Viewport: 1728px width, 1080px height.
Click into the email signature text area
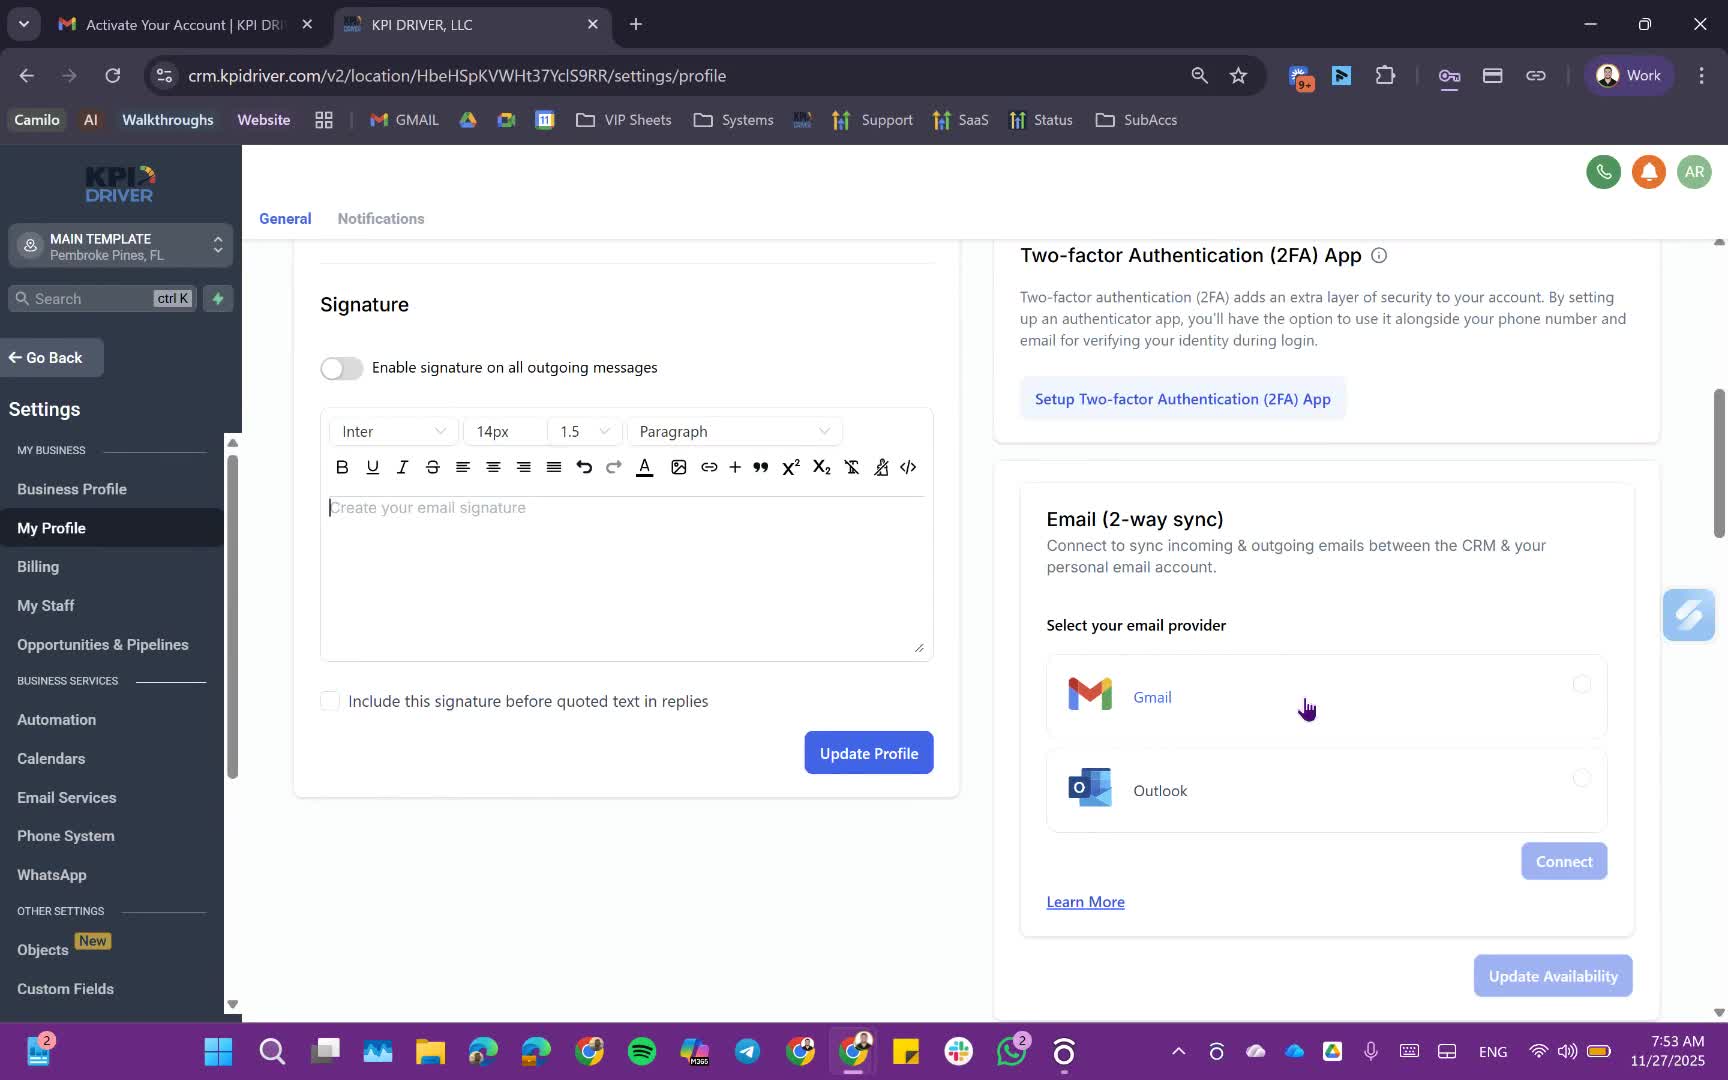(626, 575)
